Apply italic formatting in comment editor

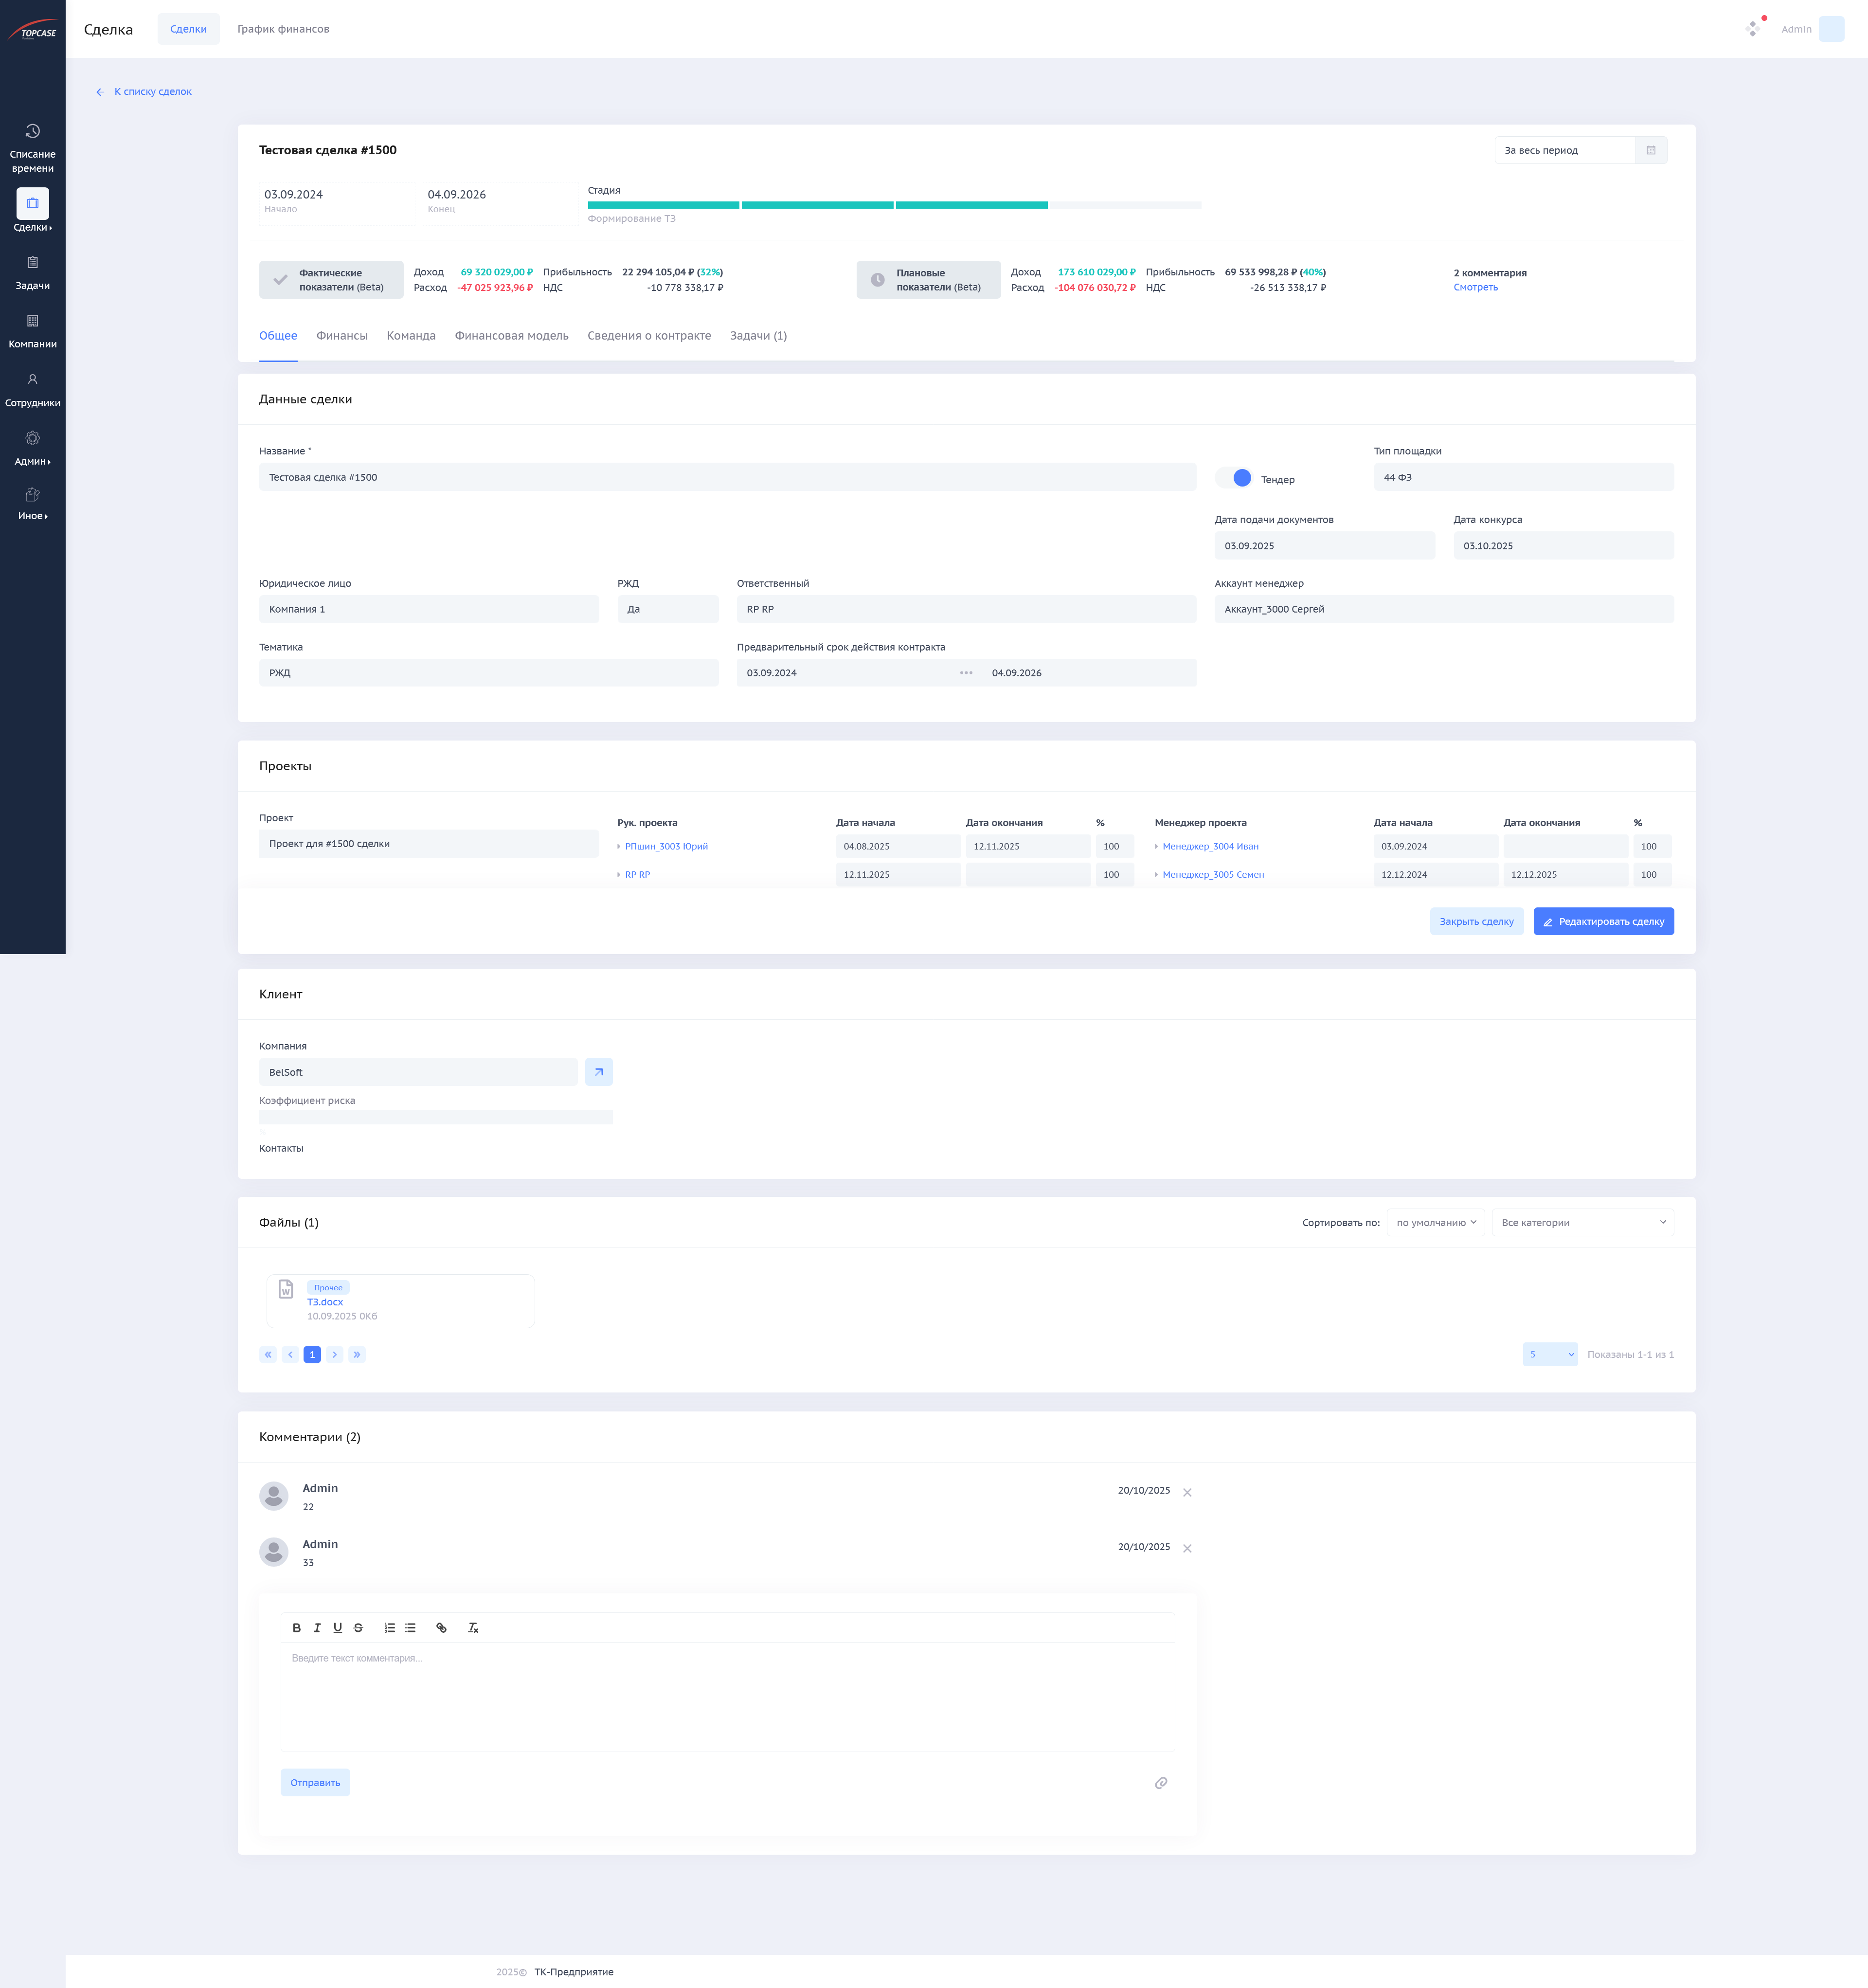pos(317,1628)
